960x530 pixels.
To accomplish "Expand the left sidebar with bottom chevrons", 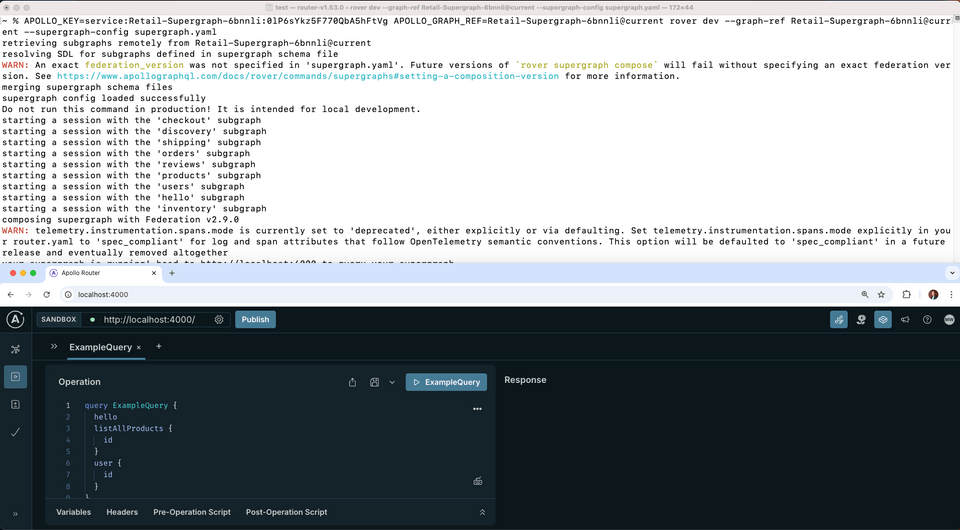I will click(x=15, y=514).
